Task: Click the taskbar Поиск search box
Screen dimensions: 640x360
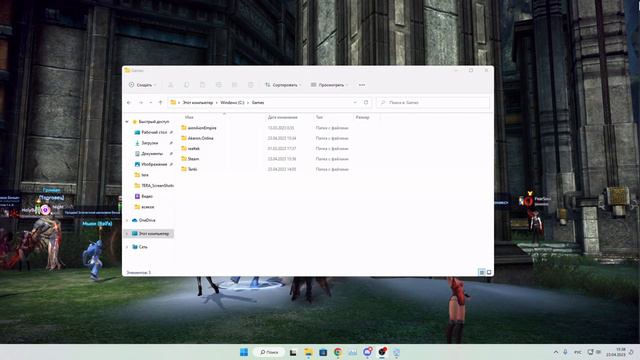Action: [269, 352]
